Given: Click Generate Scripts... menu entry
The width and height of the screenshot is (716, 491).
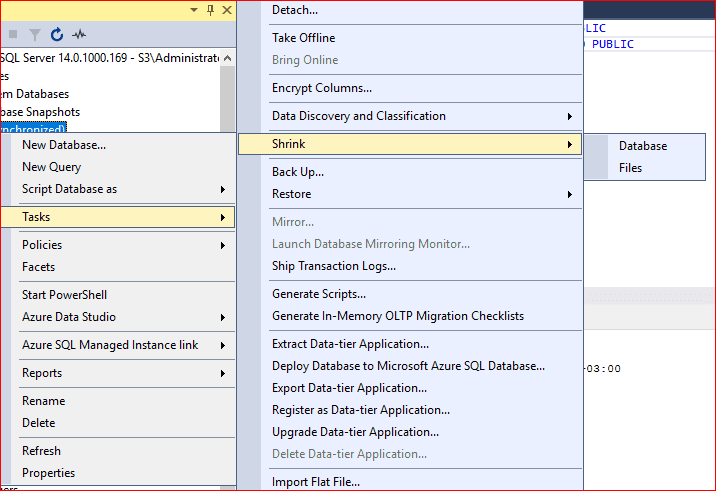Looking at the screenshot, I should (x=319, y=294).
